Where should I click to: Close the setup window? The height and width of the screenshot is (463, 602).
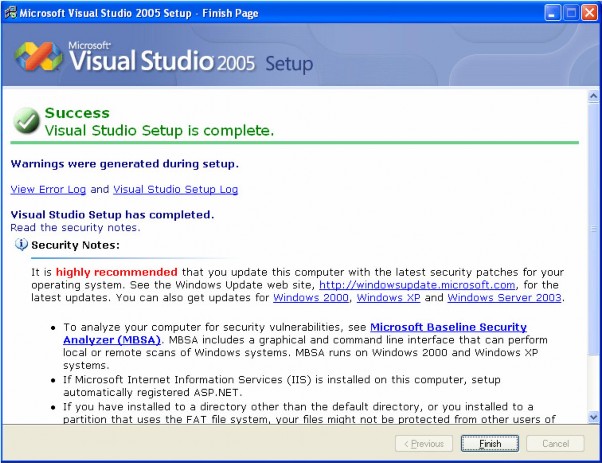click(x=589, y=13)
